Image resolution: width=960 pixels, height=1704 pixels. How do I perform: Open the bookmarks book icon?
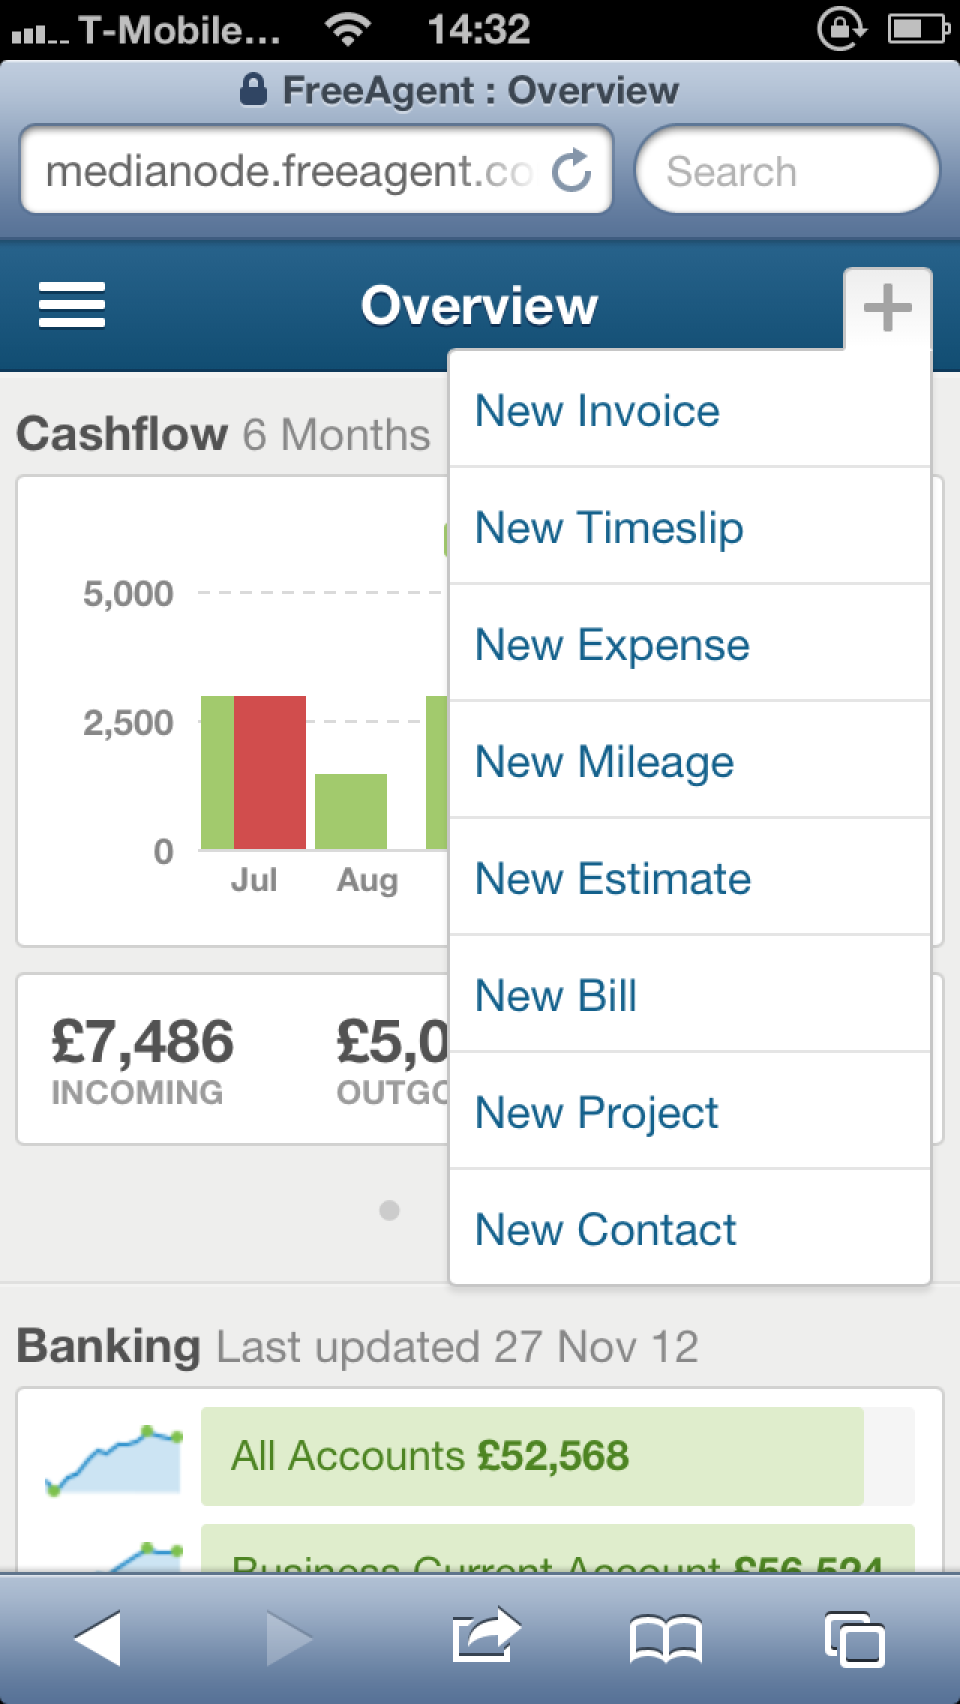(666, 1638)
